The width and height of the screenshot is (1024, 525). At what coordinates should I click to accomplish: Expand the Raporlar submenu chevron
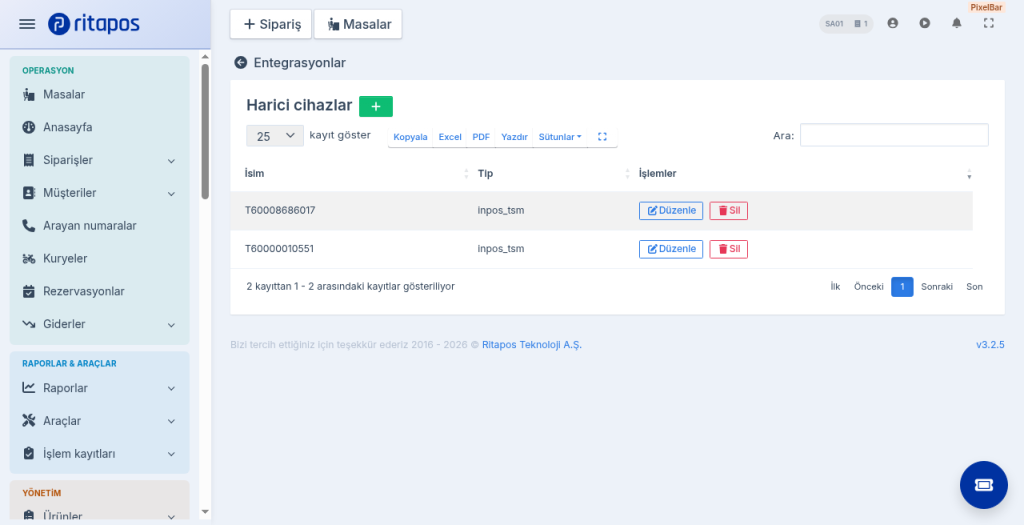[x=171, y=389]
